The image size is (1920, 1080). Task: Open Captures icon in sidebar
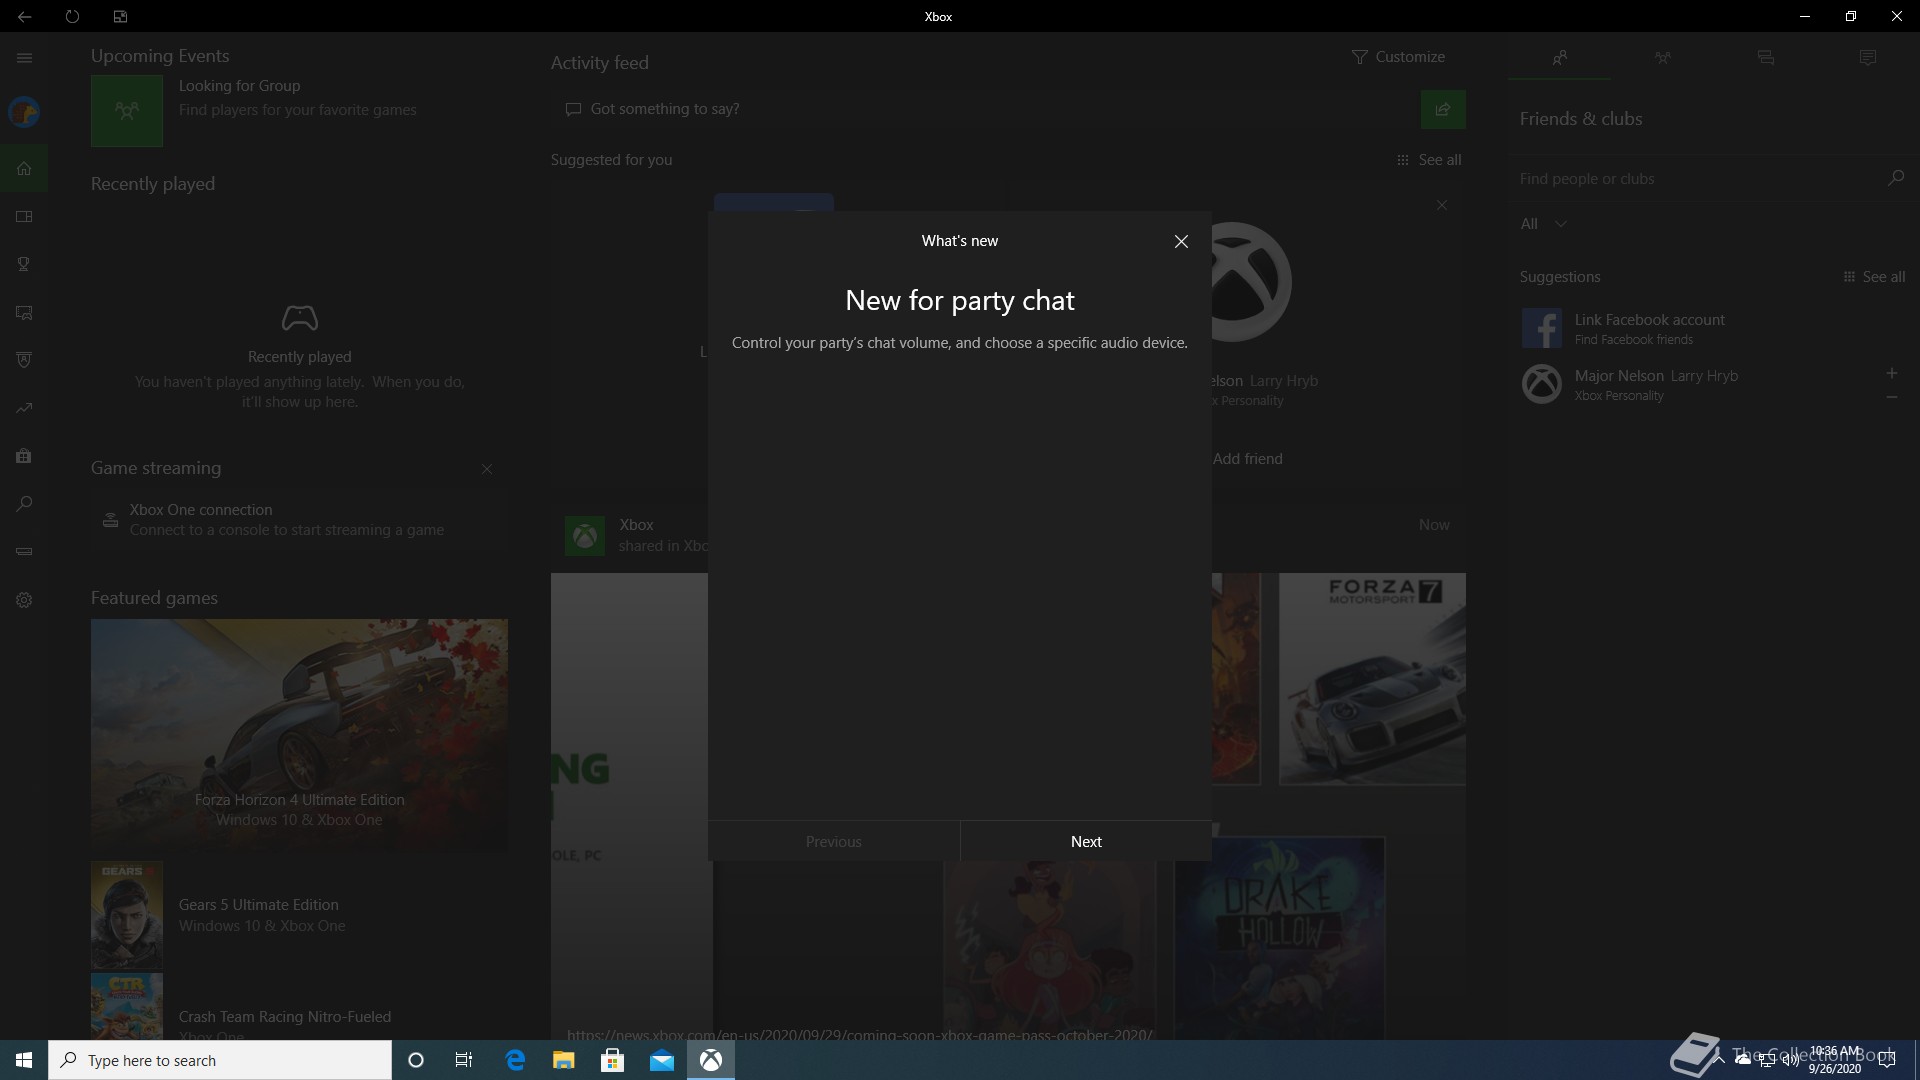(24, 312)
